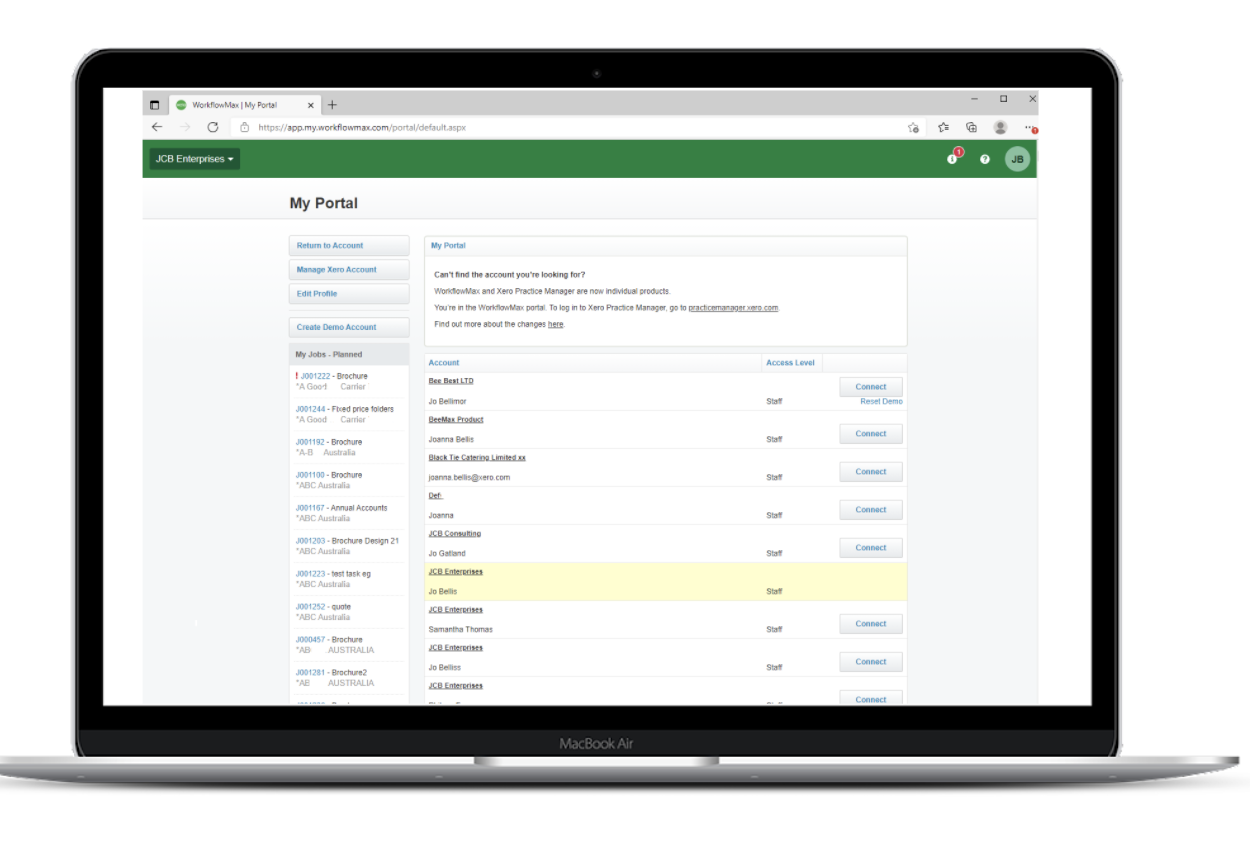Click the Samantha Thomas user name
The image size is (1250, 842).
click(x=460, y=629)
